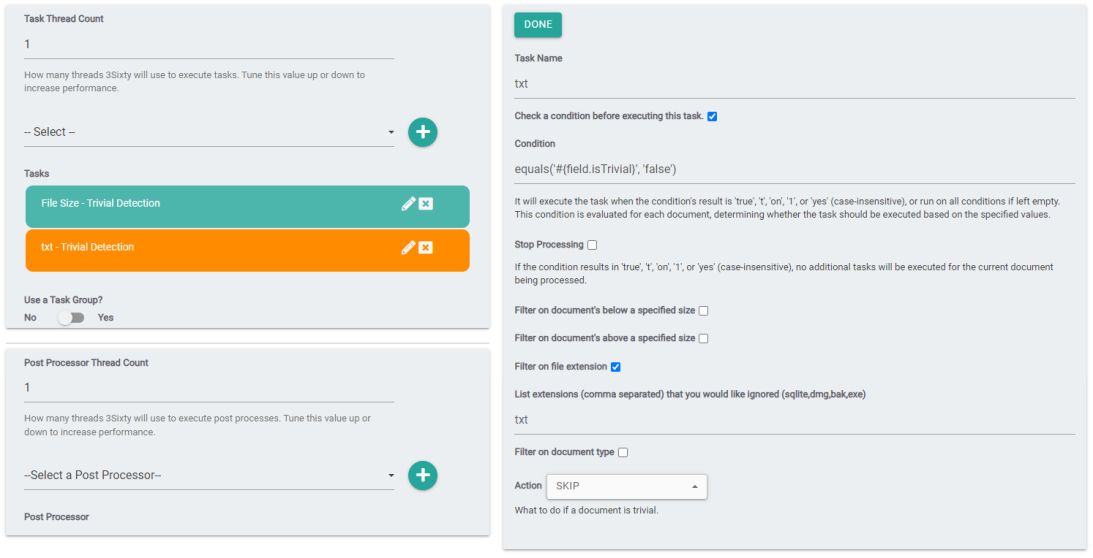
Task: Toggle the Use a Task Group switch
Action: [x=70, y=318]
